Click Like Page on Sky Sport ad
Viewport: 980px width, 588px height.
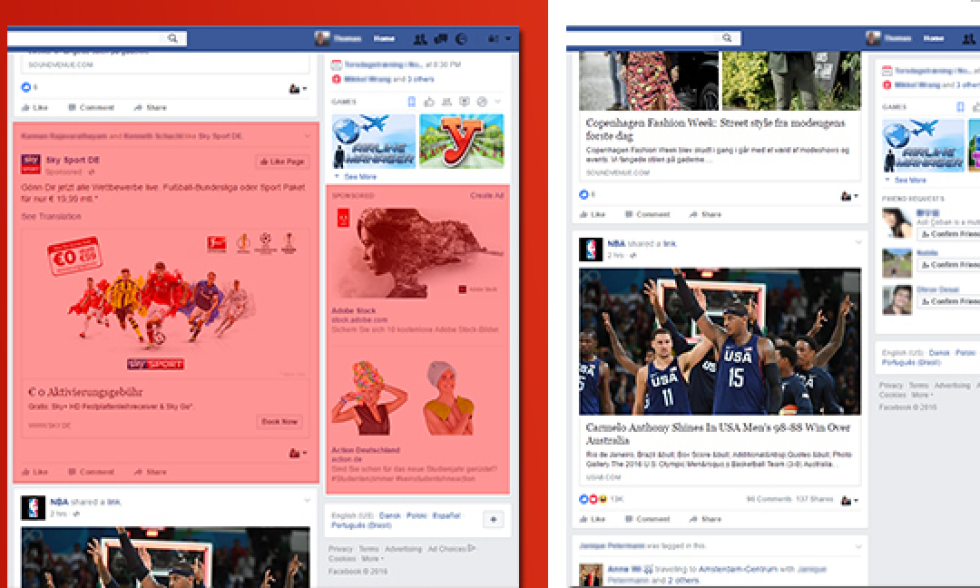click(x=282, y=162)
